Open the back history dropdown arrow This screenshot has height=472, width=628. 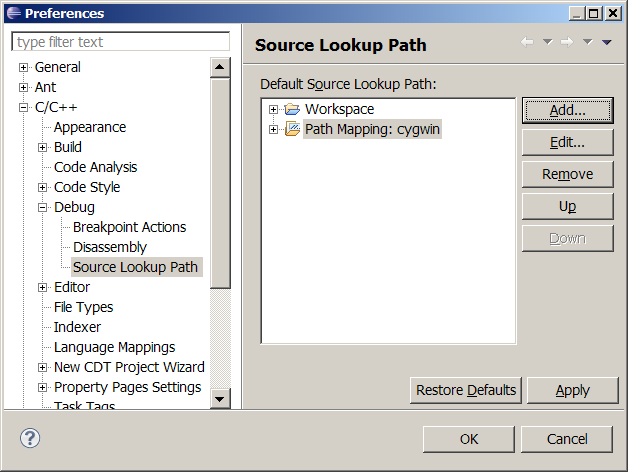[x=547, y=42]
